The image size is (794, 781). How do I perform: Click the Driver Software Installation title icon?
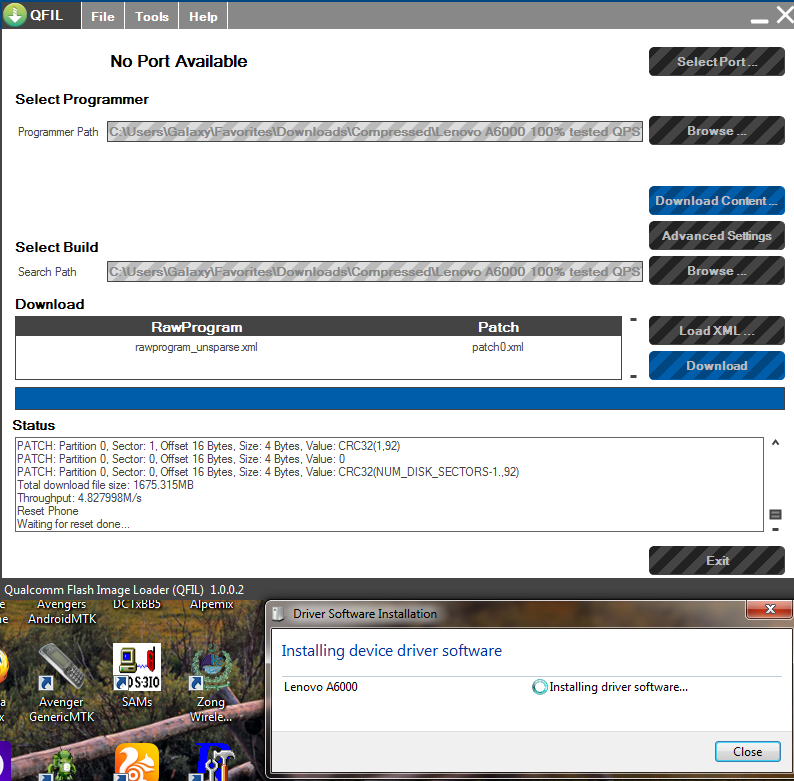coord(277,614)
